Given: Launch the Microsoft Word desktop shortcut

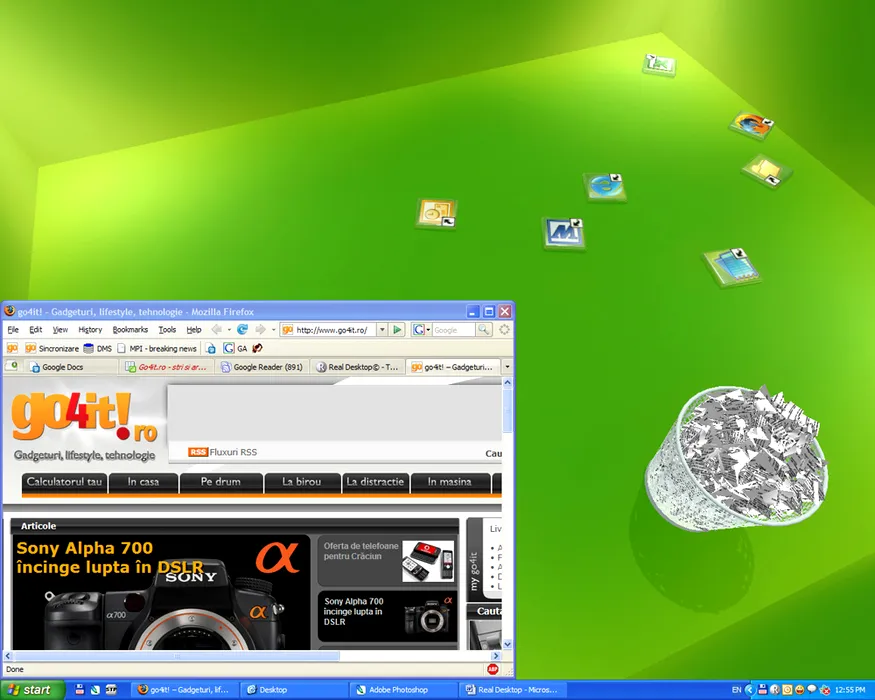Looking at the screenshot, I should click(x=563, y=232).
